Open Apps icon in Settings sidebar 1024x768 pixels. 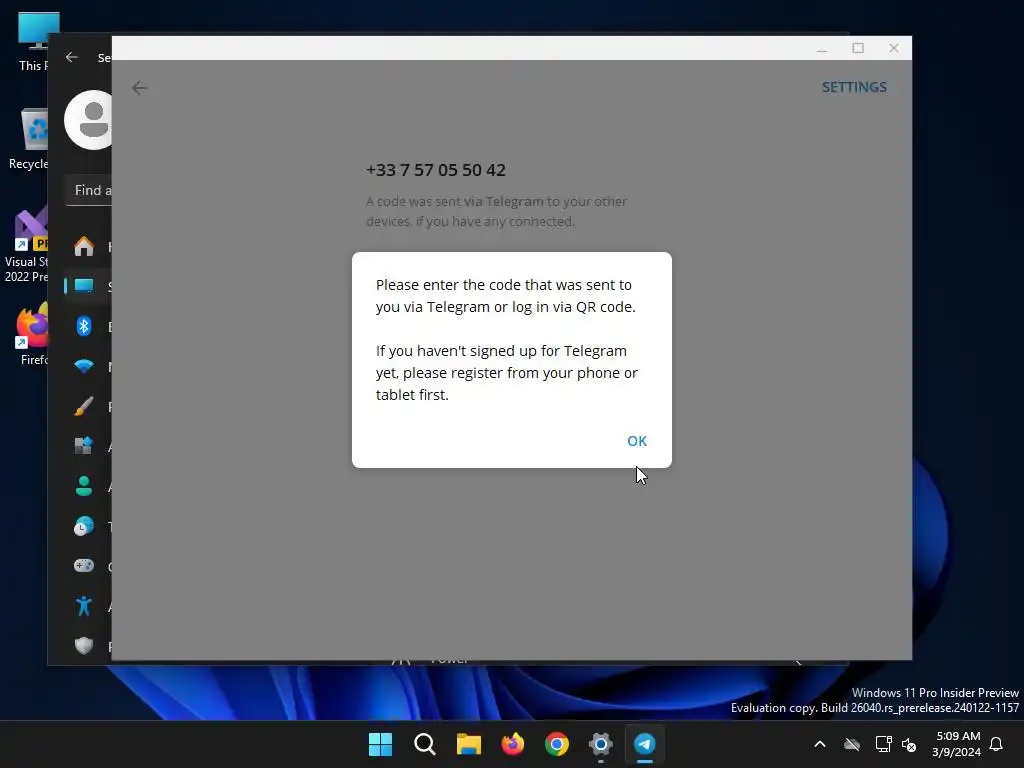click(84, 446)
